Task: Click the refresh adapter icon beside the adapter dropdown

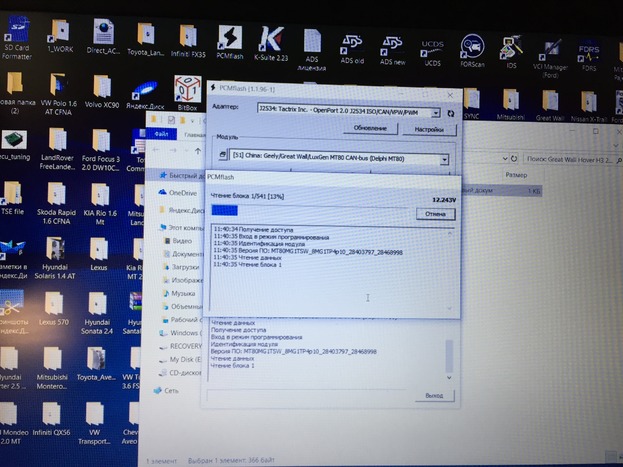Action: coord(451,114)
